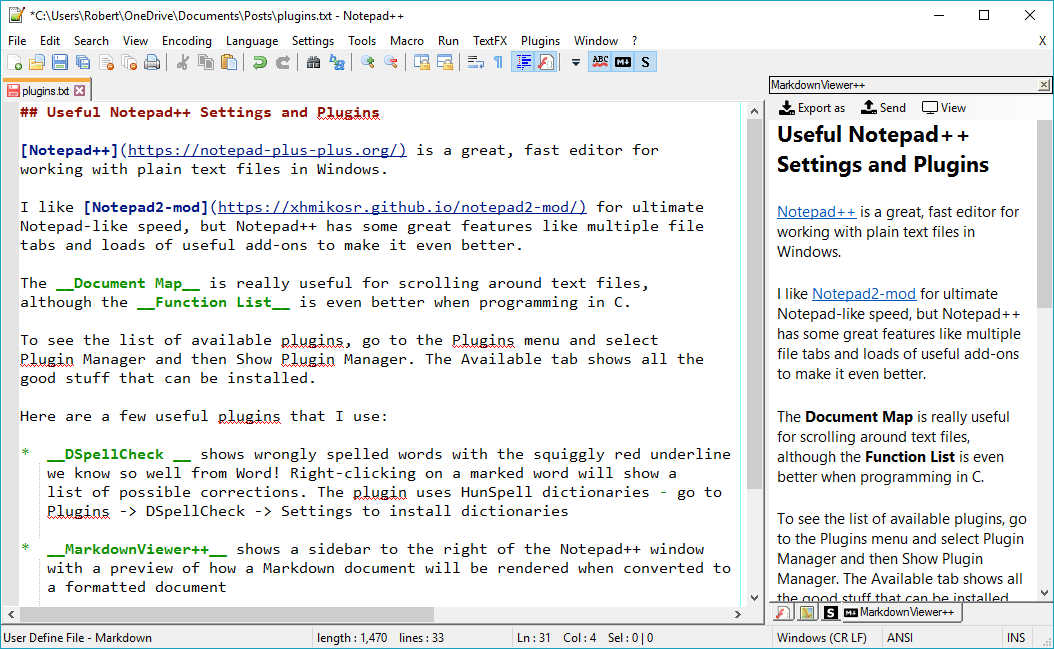1054x649 pixels.
Task: Close the MarkdownViewer++ panel
Action: pyautogui.click(x=1043, y=85)
